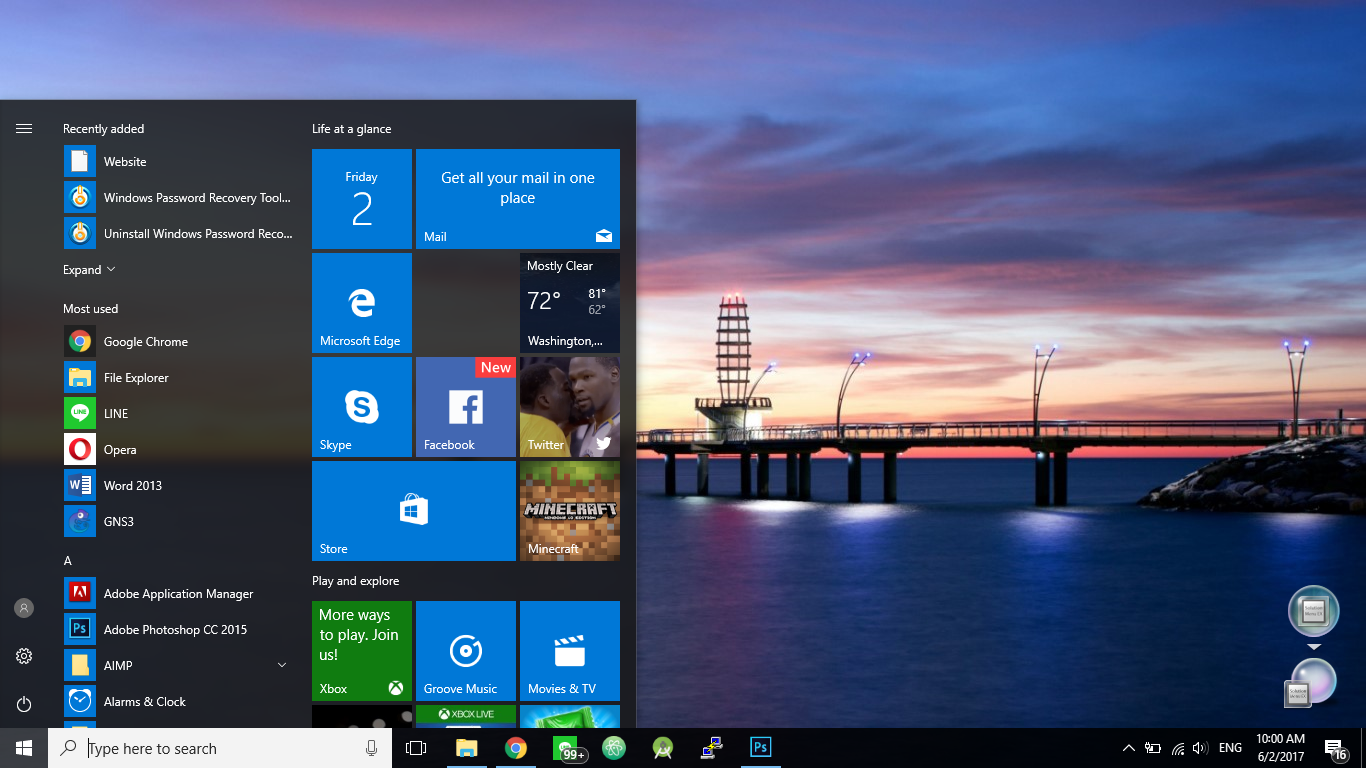Click the Microsoft Edge tile

pos(362,303)
